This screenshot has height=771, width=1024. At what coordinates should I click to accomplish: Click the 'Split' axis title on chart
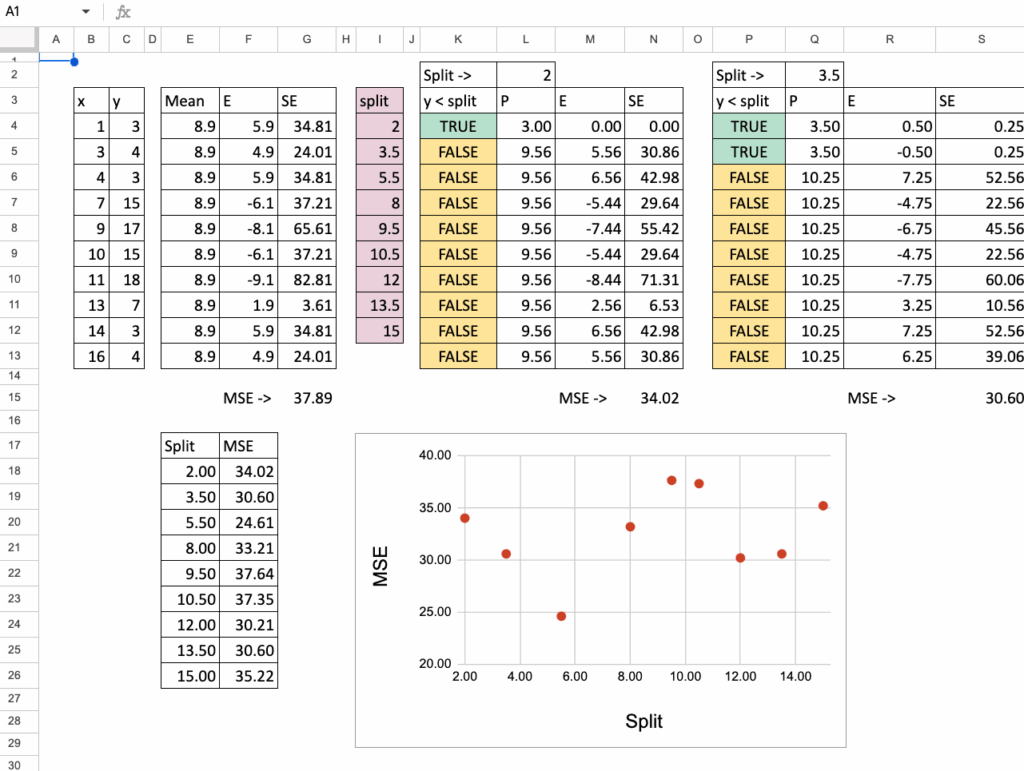(x=644, y=721)
